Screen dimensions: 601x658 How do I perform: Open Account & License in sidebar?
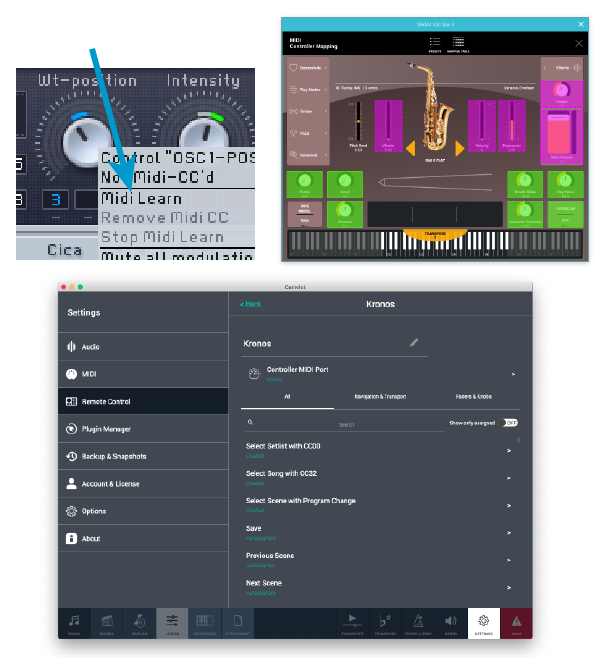[x=143, y=484]
